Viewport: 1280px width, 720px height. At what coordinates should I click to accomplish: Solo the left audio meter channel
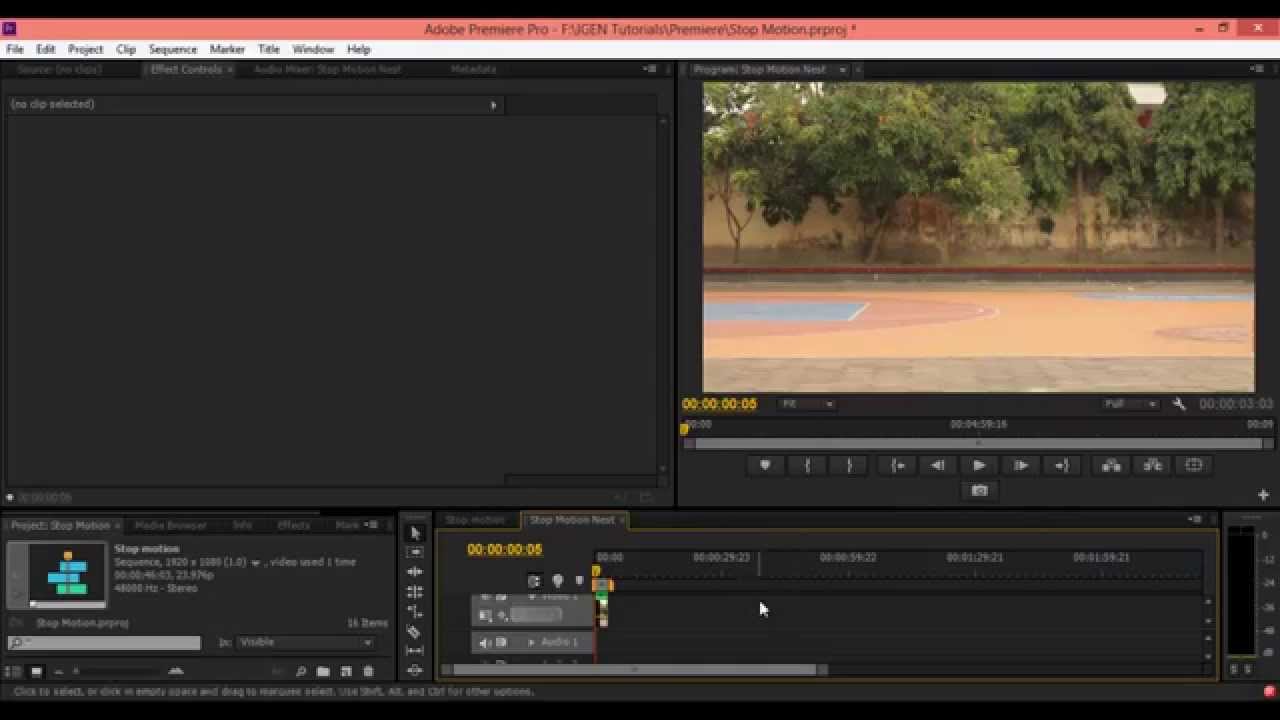[x=1234, y=669]
